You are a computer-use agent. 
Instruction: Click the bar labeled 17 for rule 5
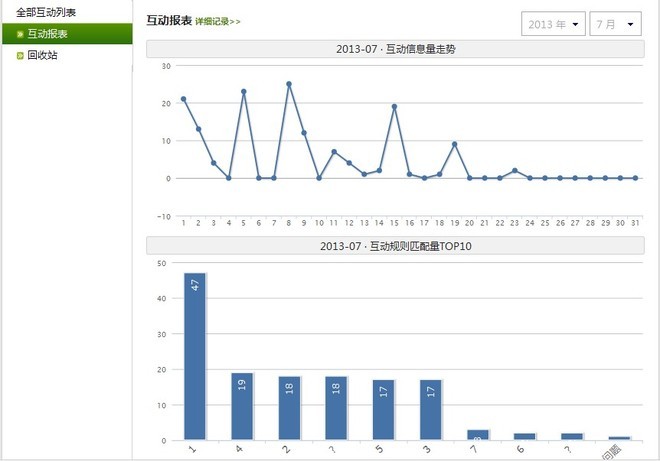383,410
